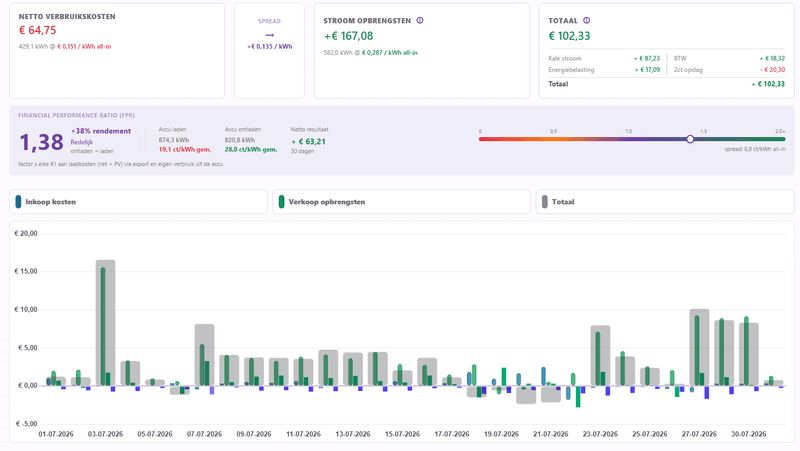This screenshot has width=800, height=451.
Task: Toggle the Verkoop opbrengsten chart series
Action: click(x=402, y=202)
